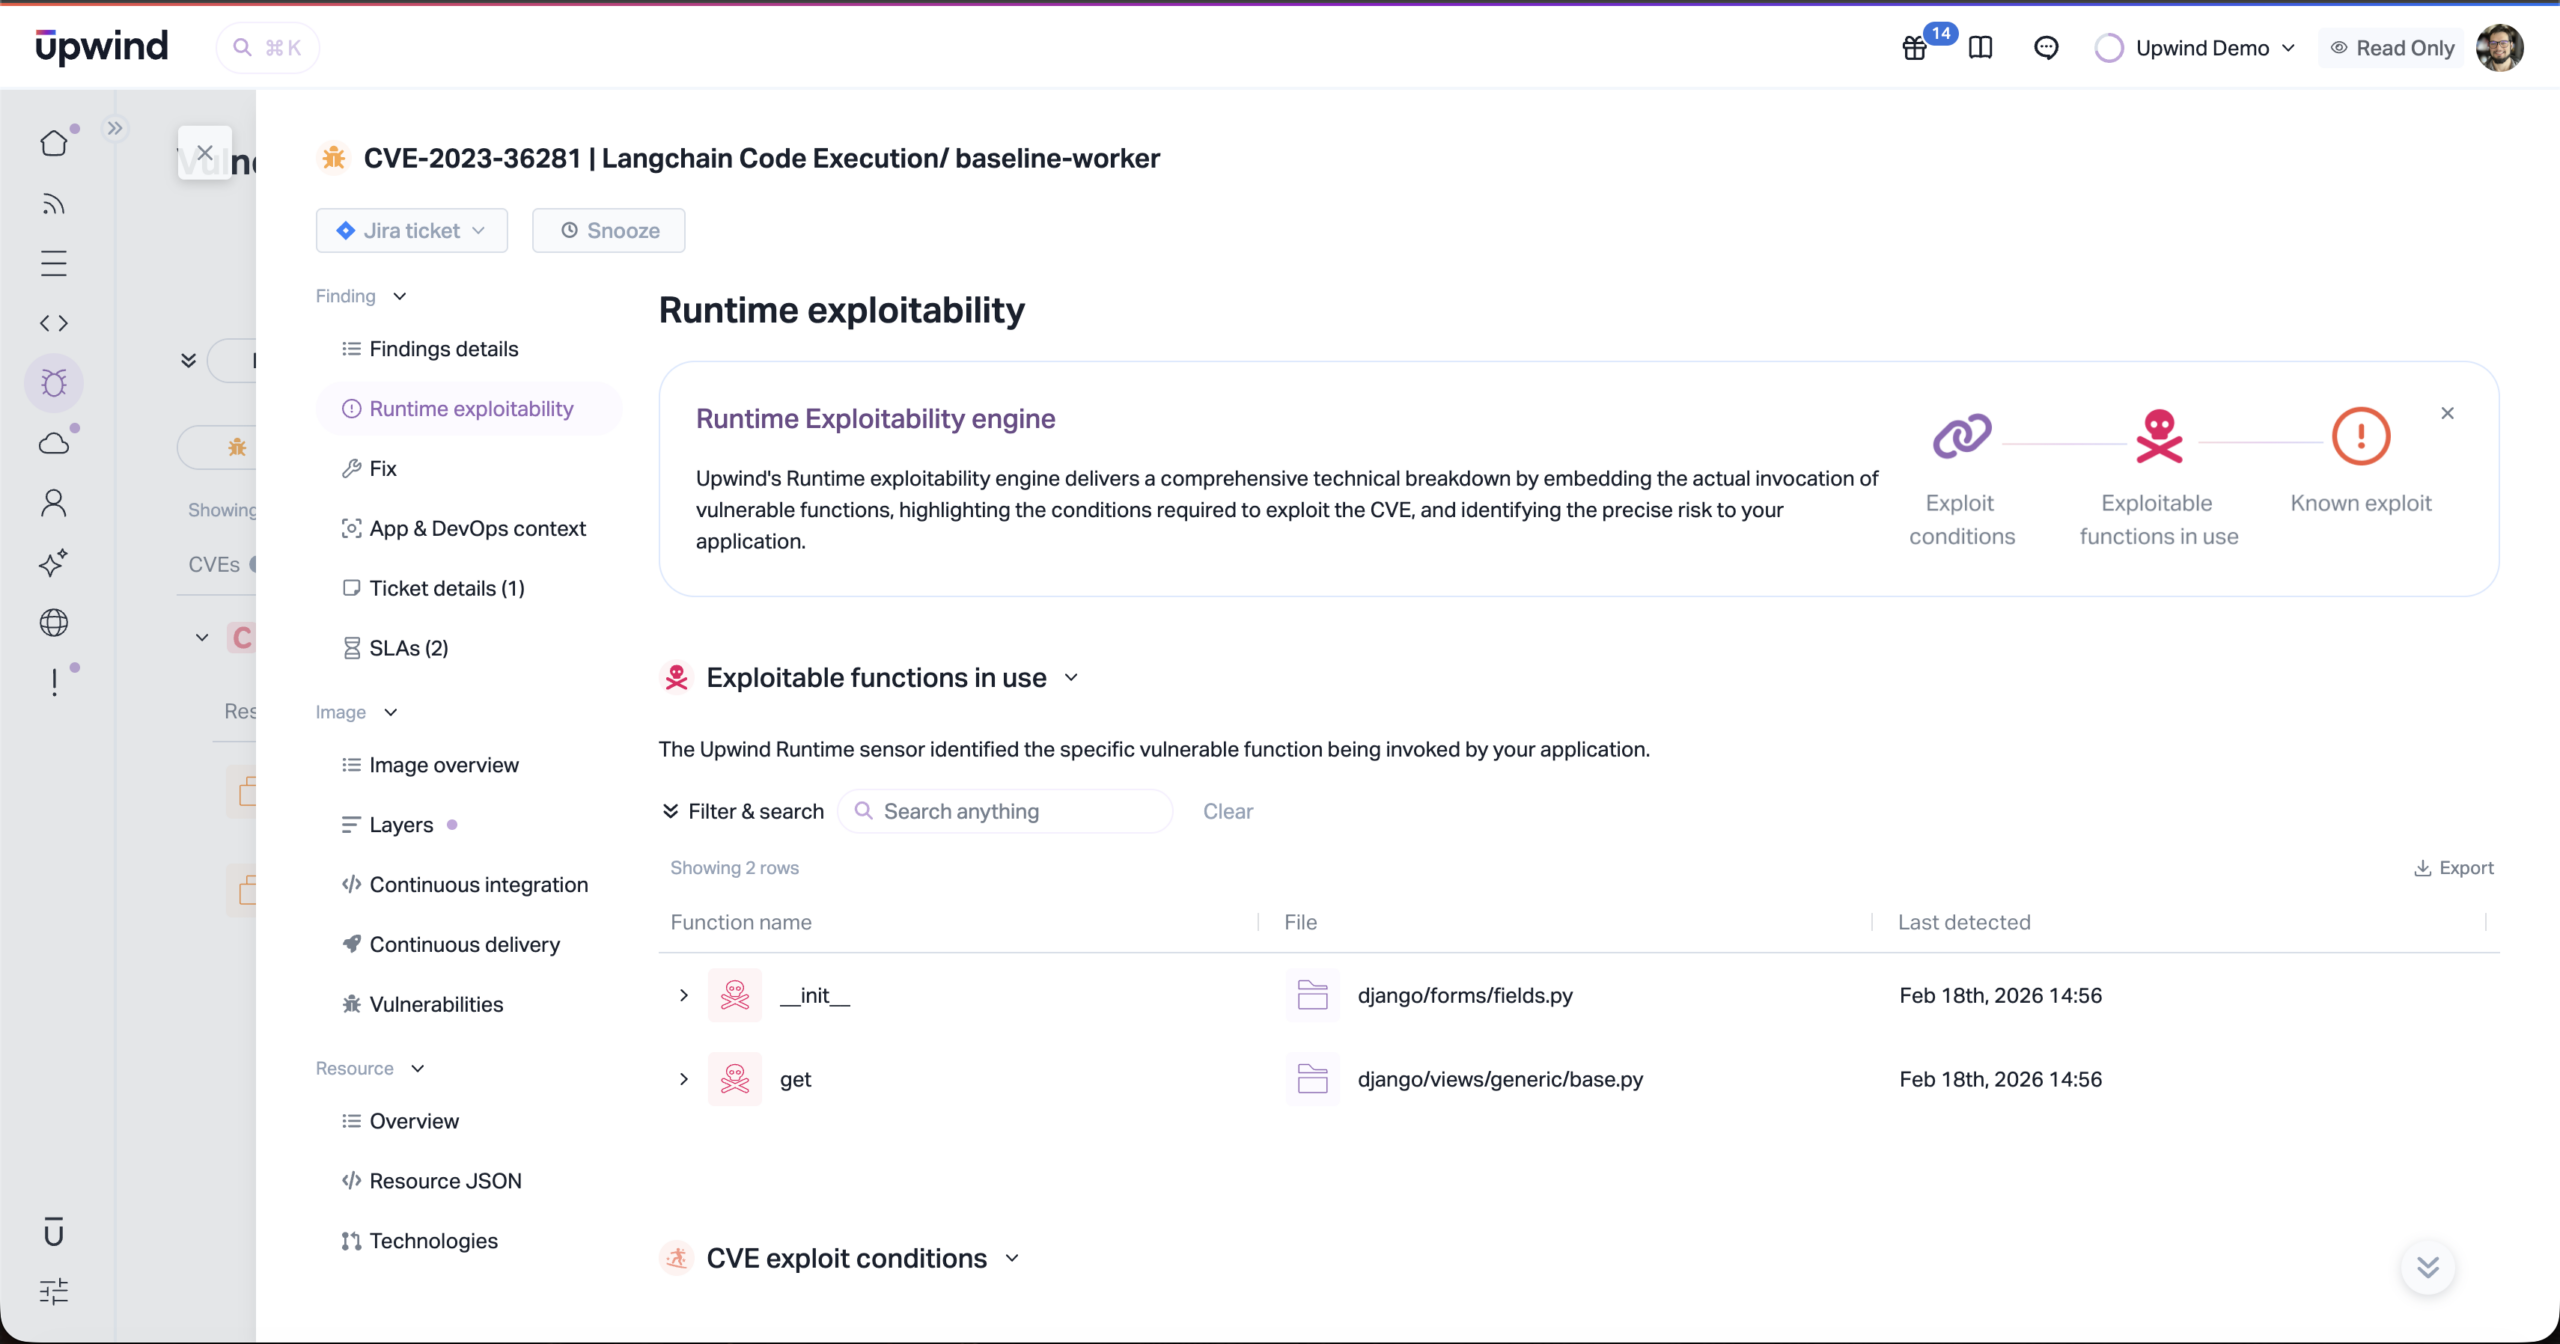Open the cloud icon in sidebar
The image size is (2560, 1344).
pos(54,443)
